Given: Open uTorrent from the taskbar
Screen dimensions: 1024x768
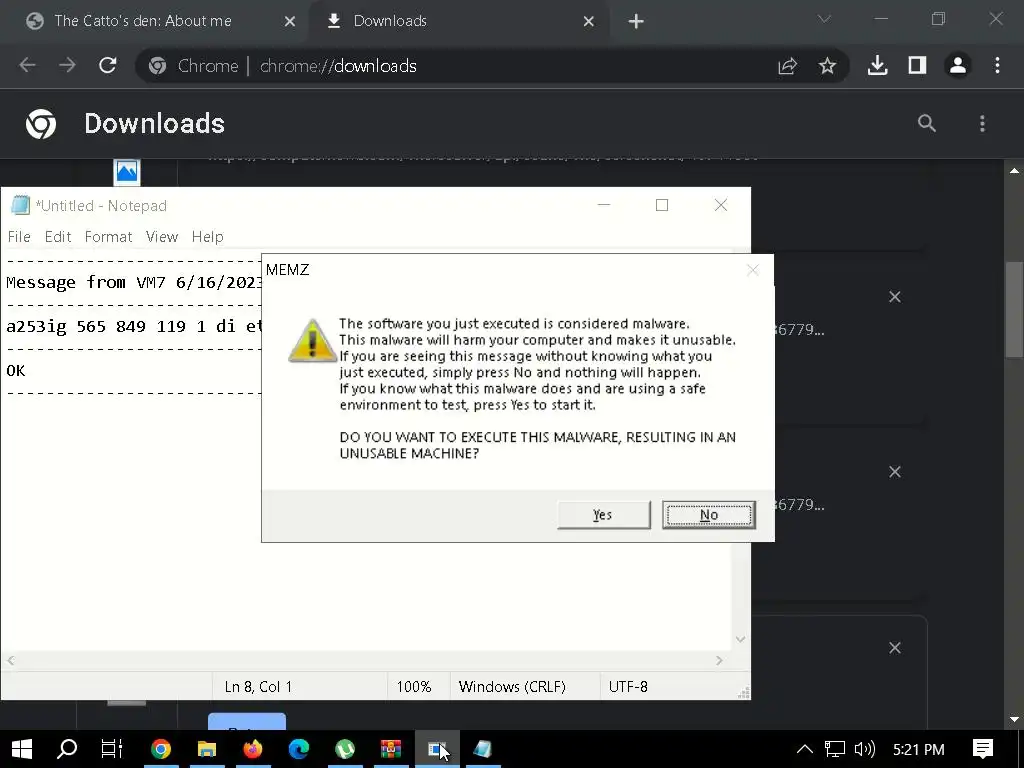Looking at the screenshot, I should point(345,749).
